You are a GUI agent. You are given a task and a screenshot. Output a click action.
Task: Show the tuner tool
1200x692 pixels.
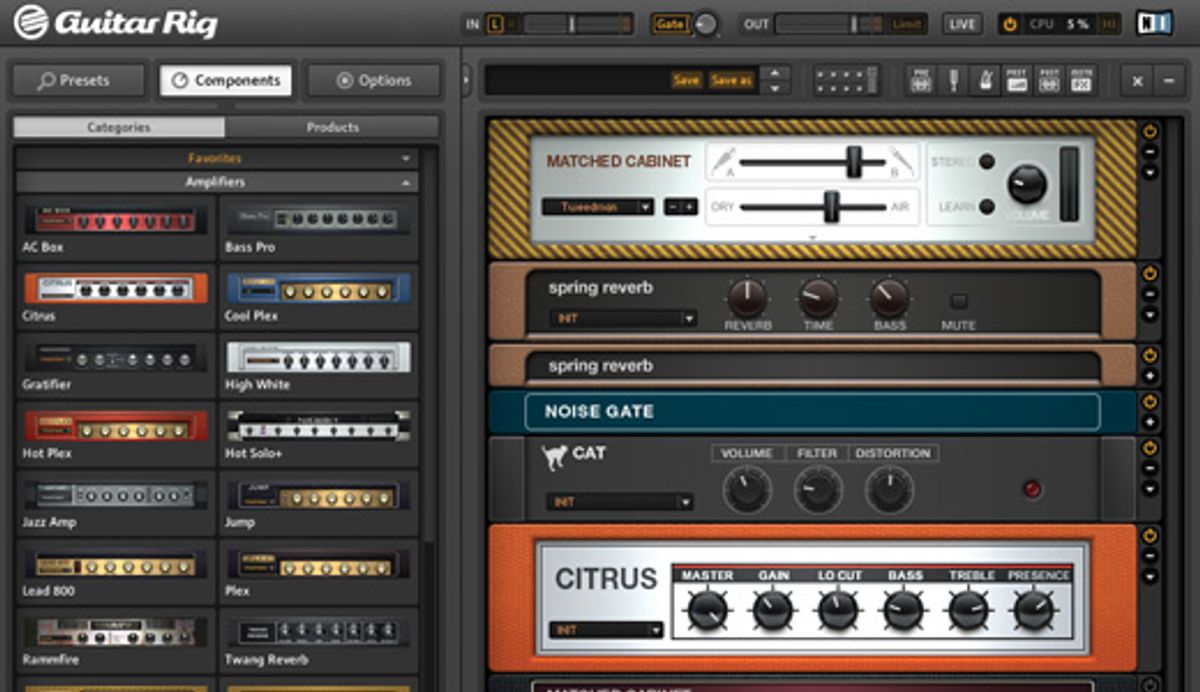(953, 81)
